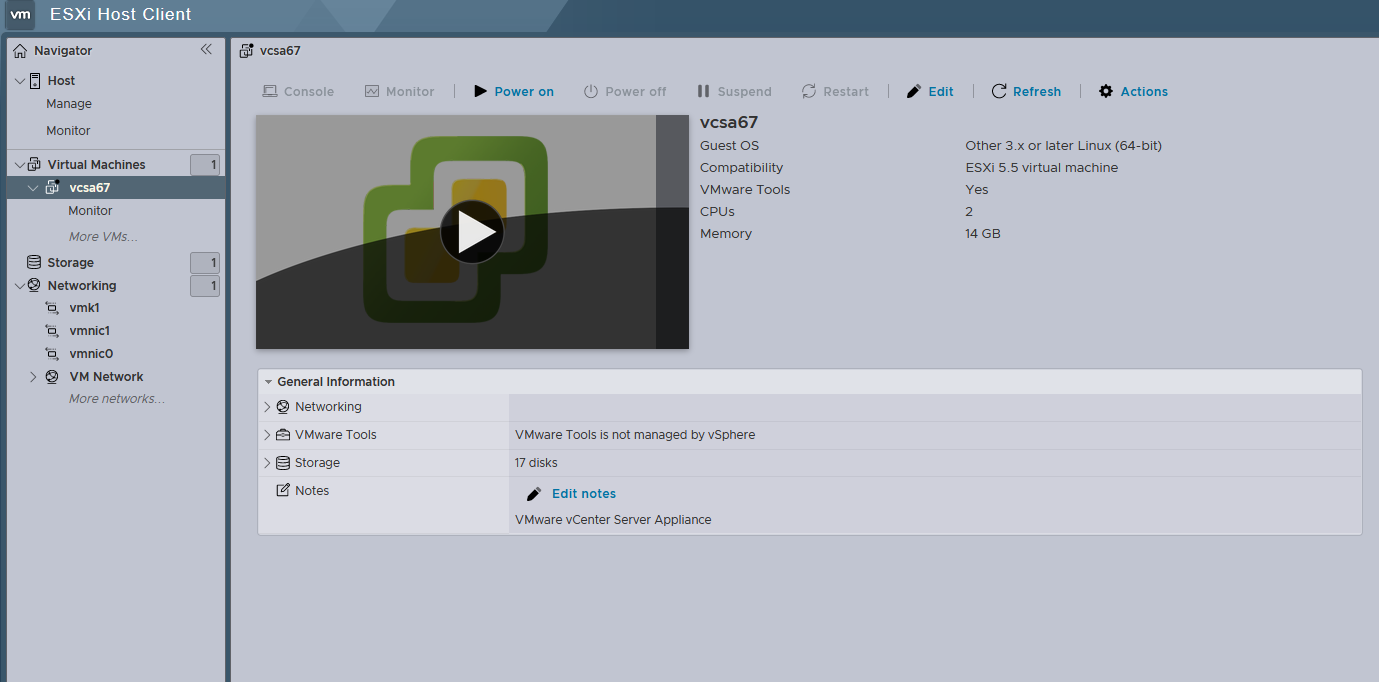Click the Actions gear icon
Viewport: 1379px width, 682px height.
1106,91
